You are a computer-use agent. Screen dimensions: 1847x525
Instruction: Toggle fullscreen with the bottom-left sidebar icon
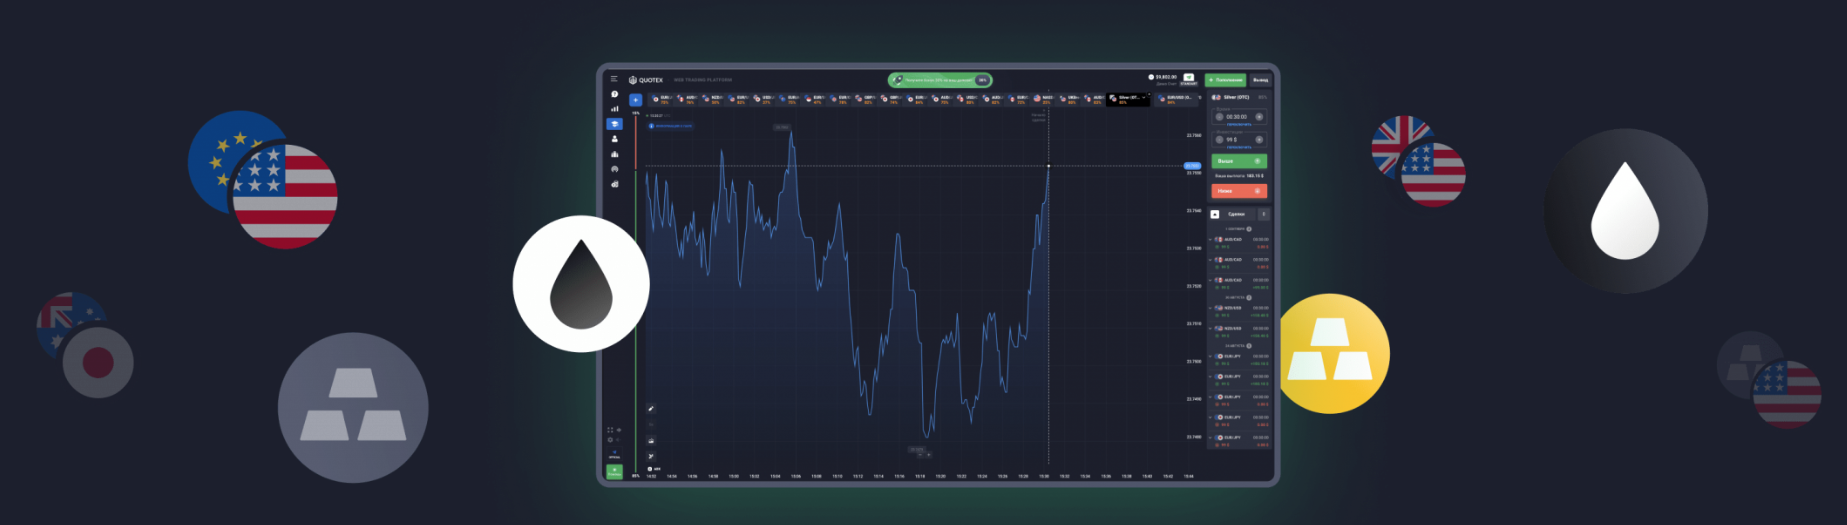click(610, 430)
